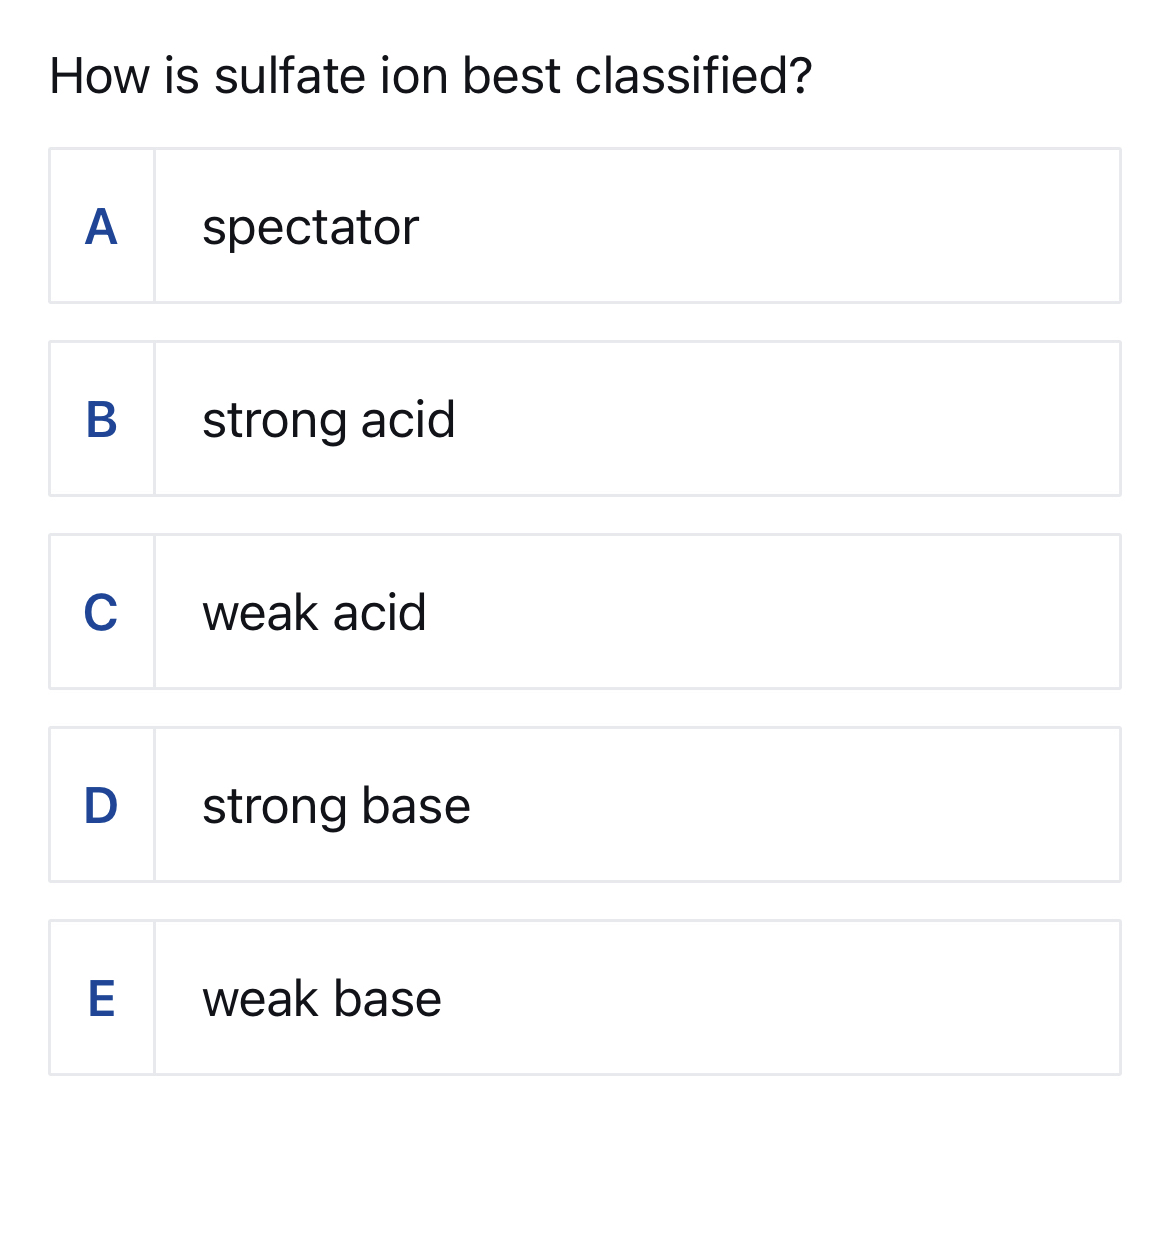
Task: Choose the 'spectator' answer text
Action: tap(310, 228)
